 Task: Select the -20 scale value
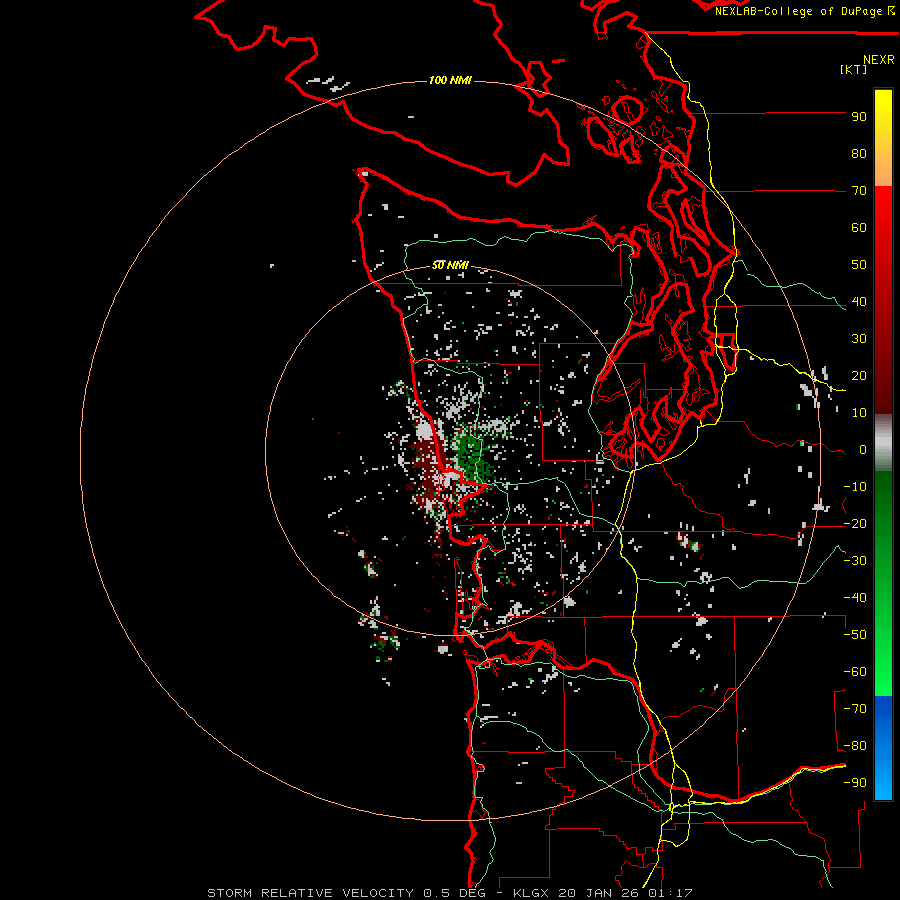click(855, 524)
